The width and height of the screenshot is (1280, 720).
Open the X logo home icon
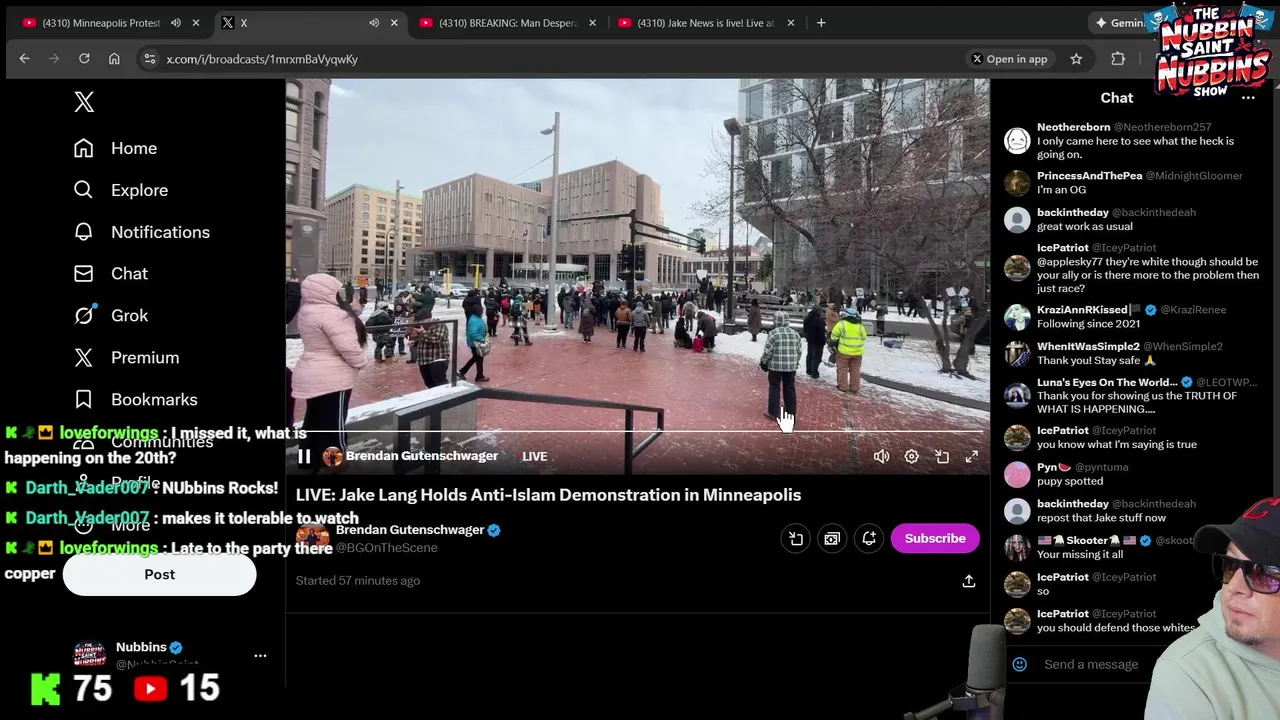pos(84,102)
